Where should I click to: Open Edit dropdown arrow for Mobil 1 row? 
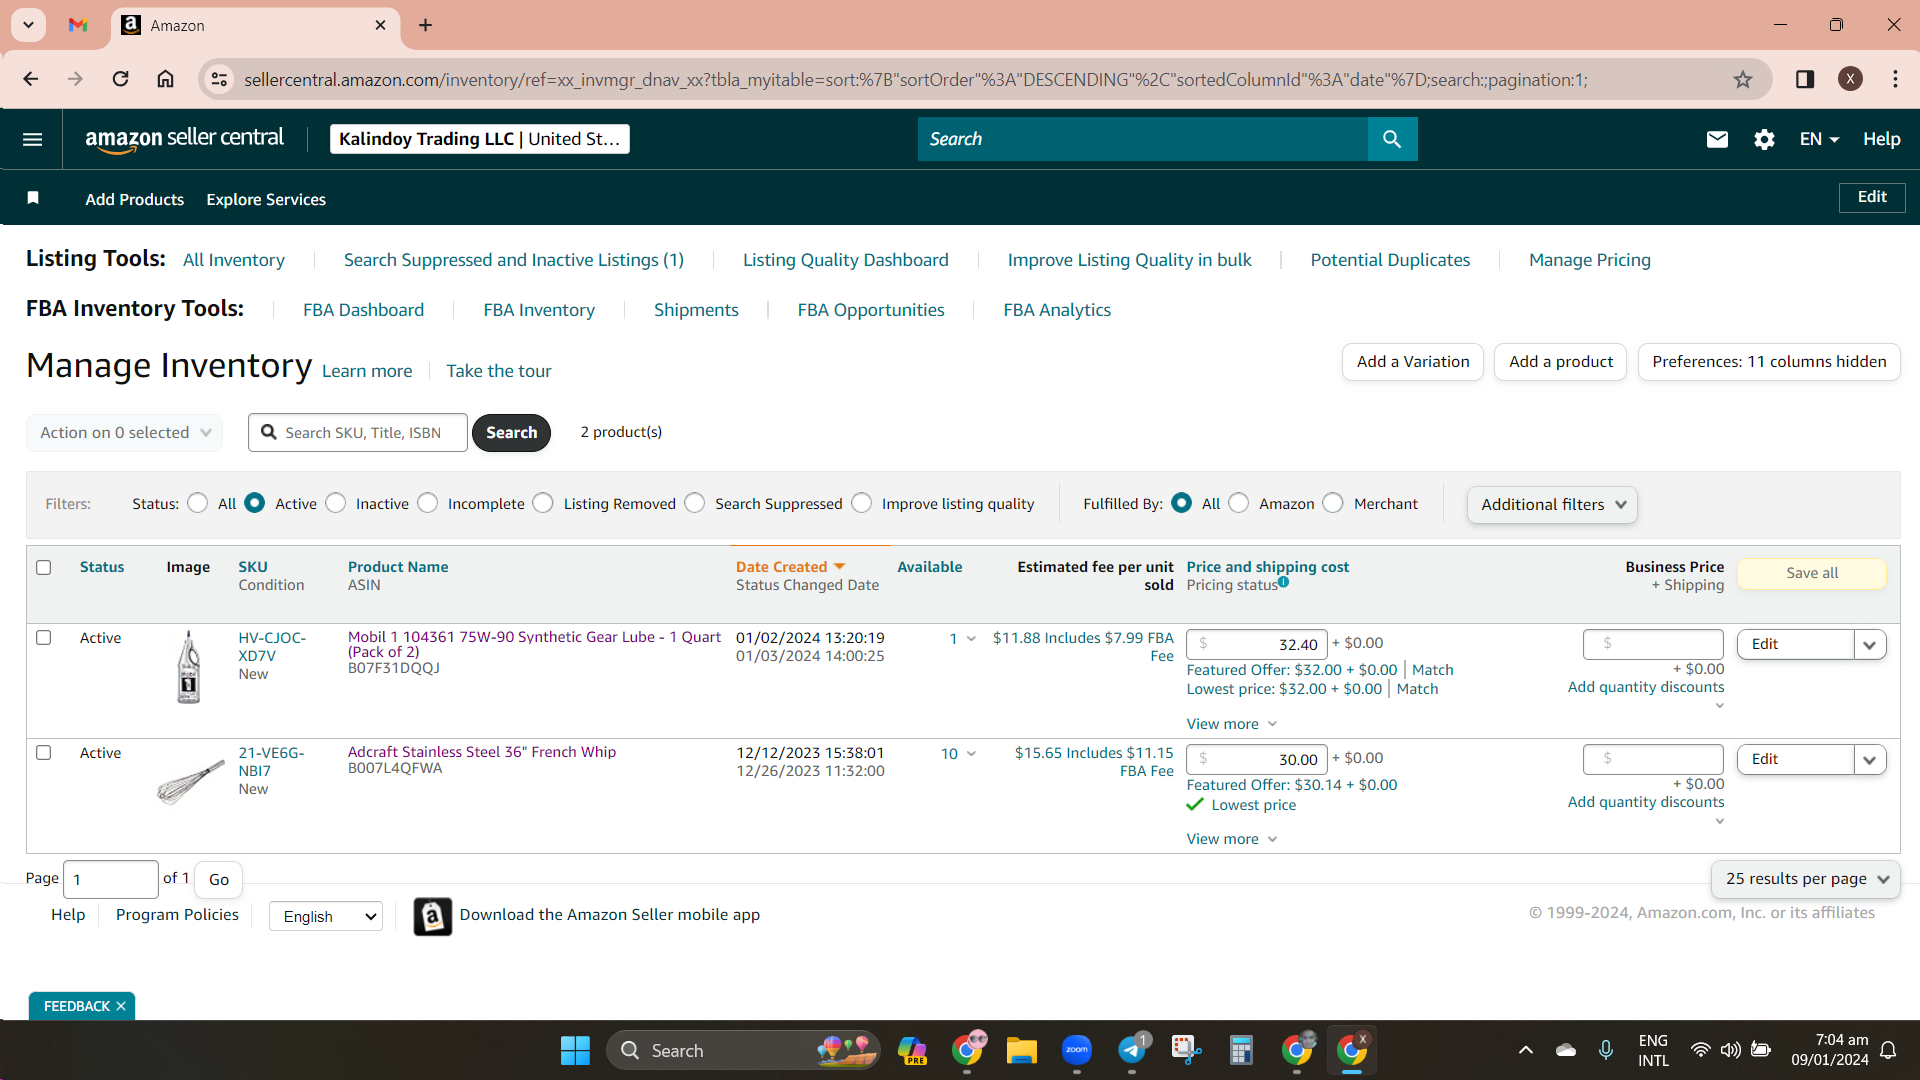coord(1870,645)
